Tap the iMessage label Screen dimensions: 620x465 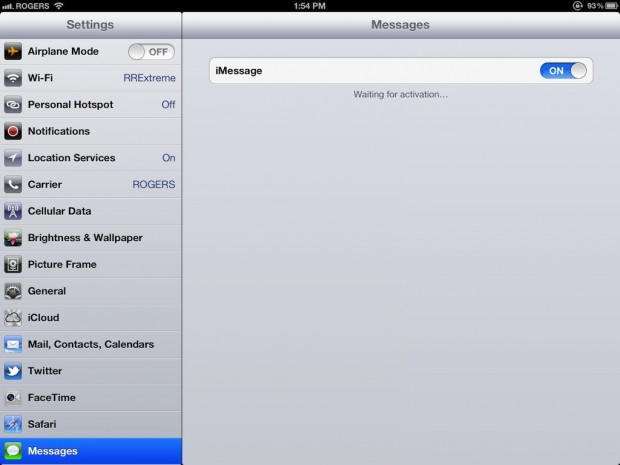[x=239, y=71]
